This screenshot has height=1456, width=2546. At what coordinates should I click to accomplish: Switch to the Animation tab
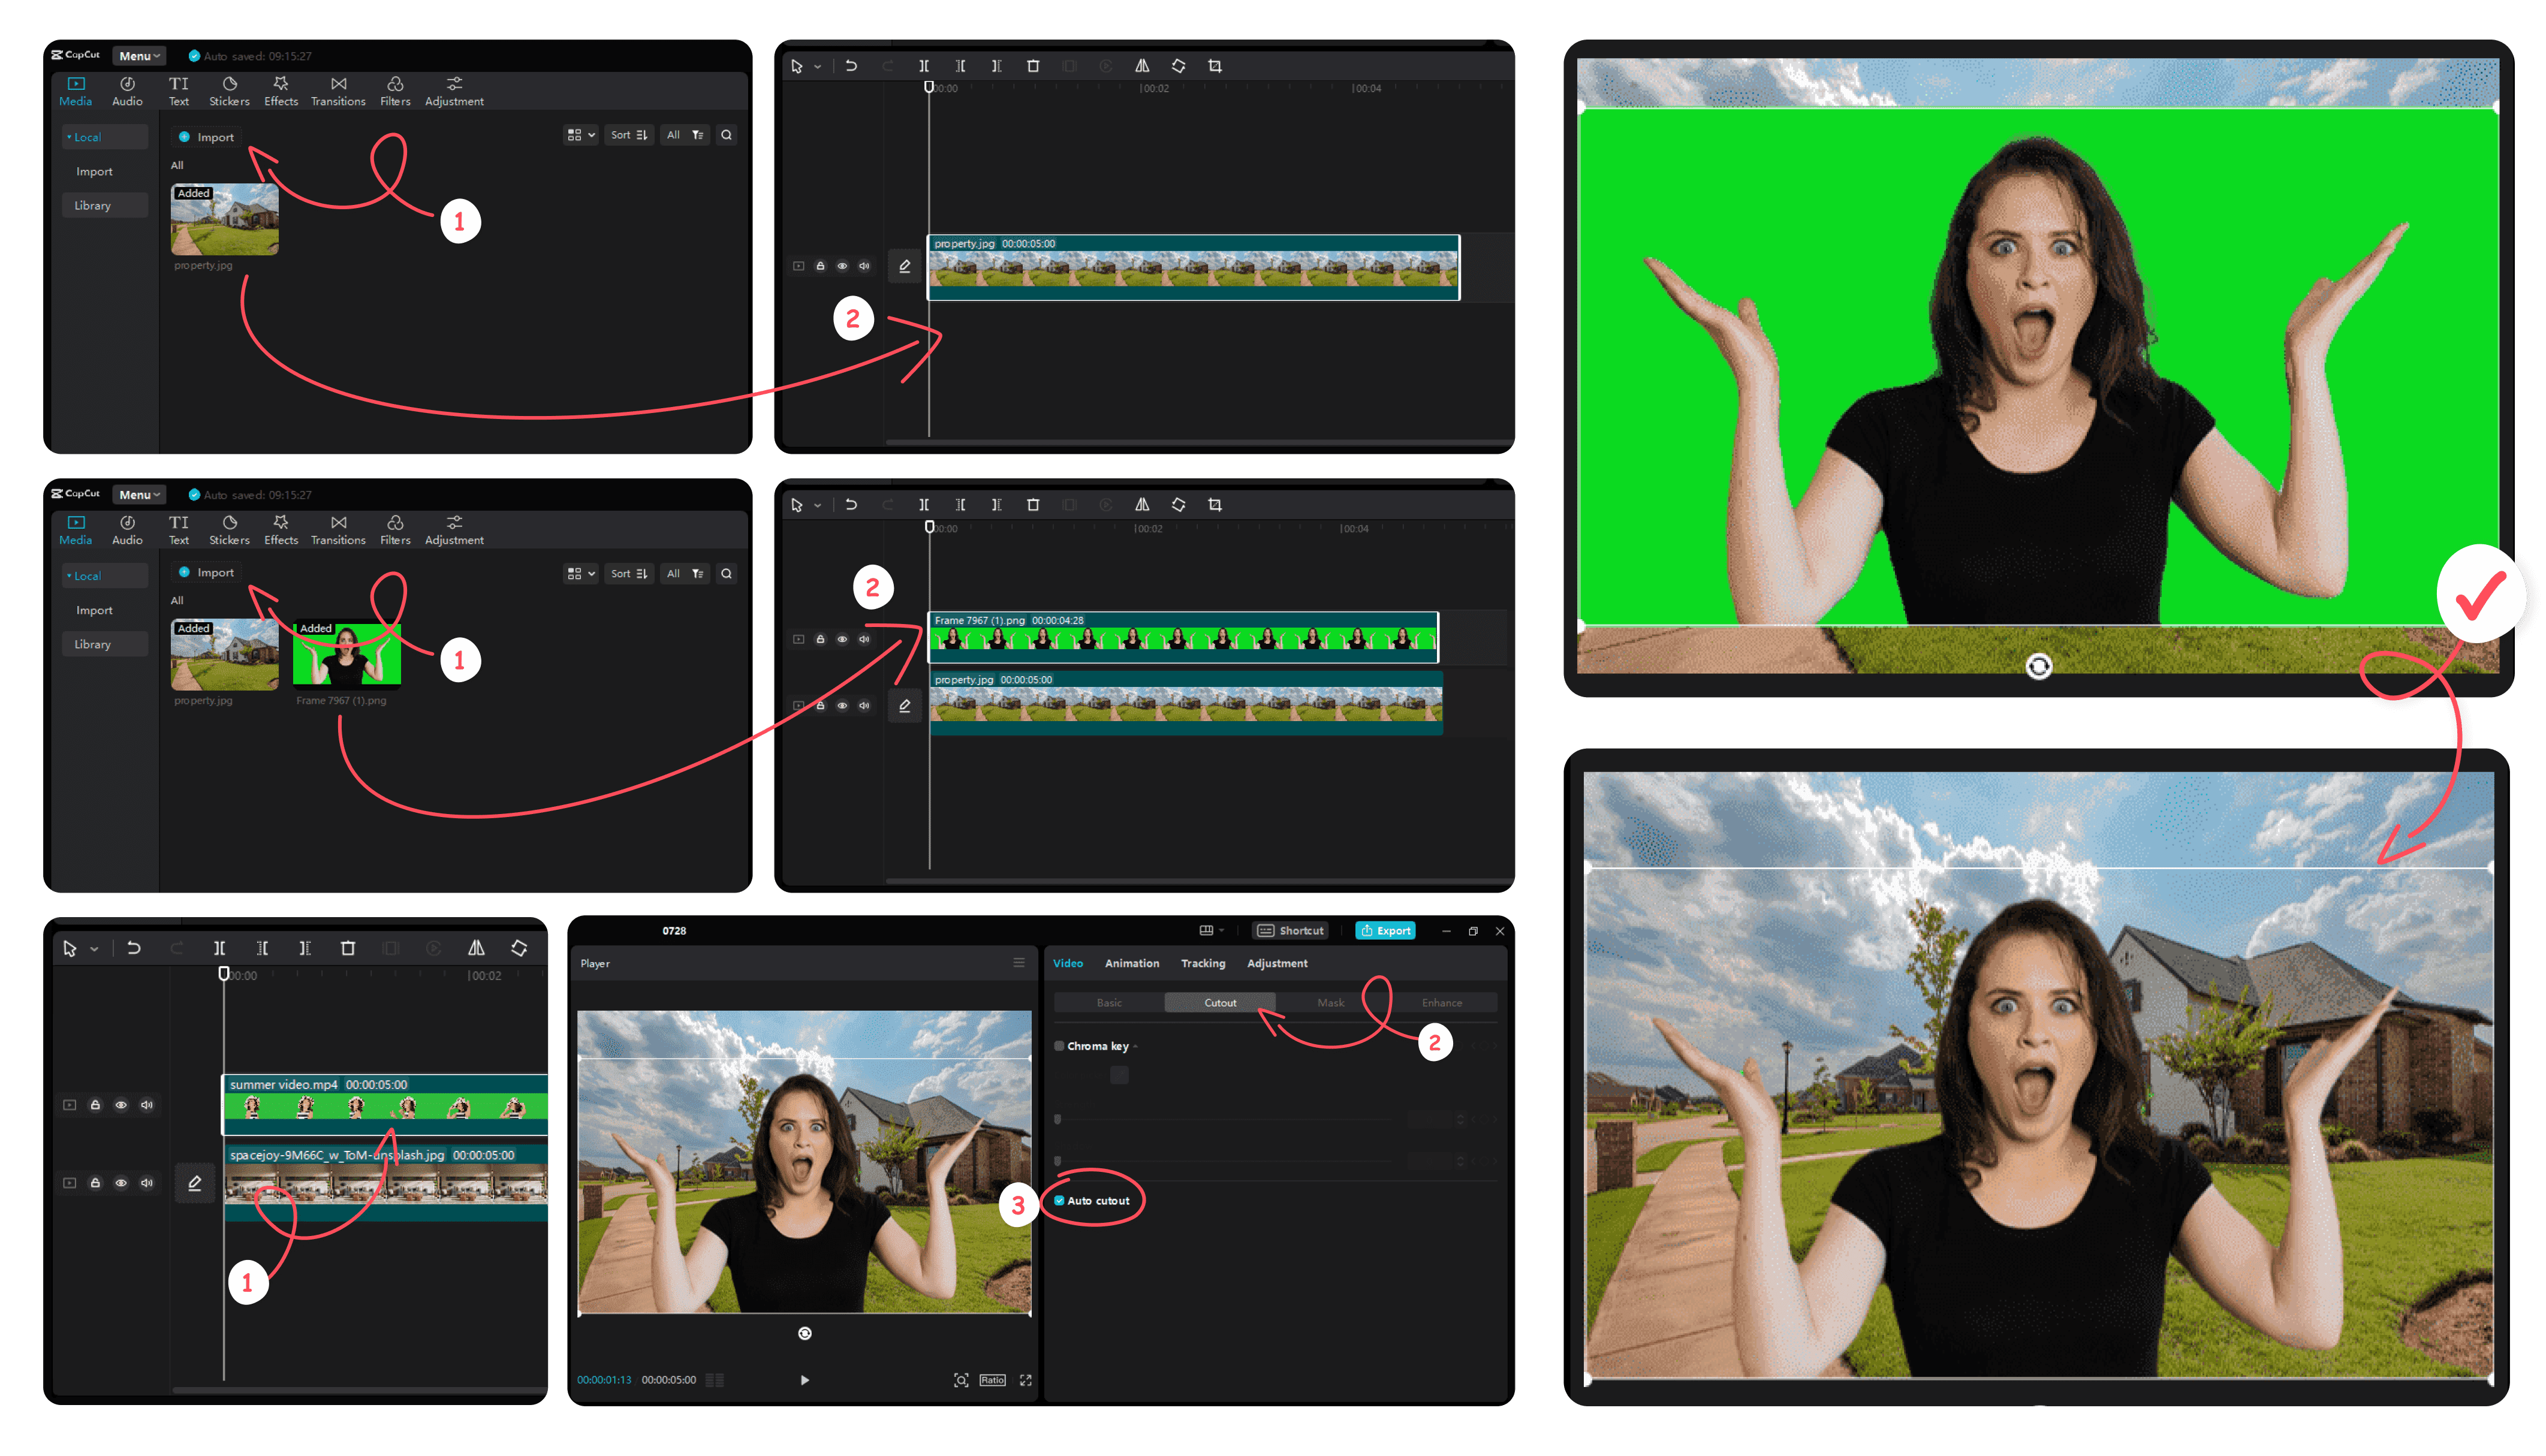(x=1131, y=963)
